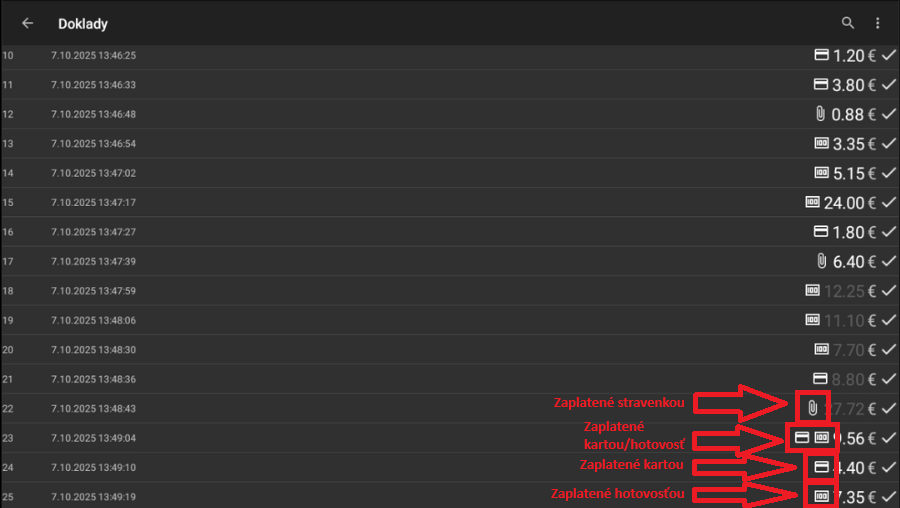
Task: Click the card icon on receipt 16
Action: tap(821, 232)
